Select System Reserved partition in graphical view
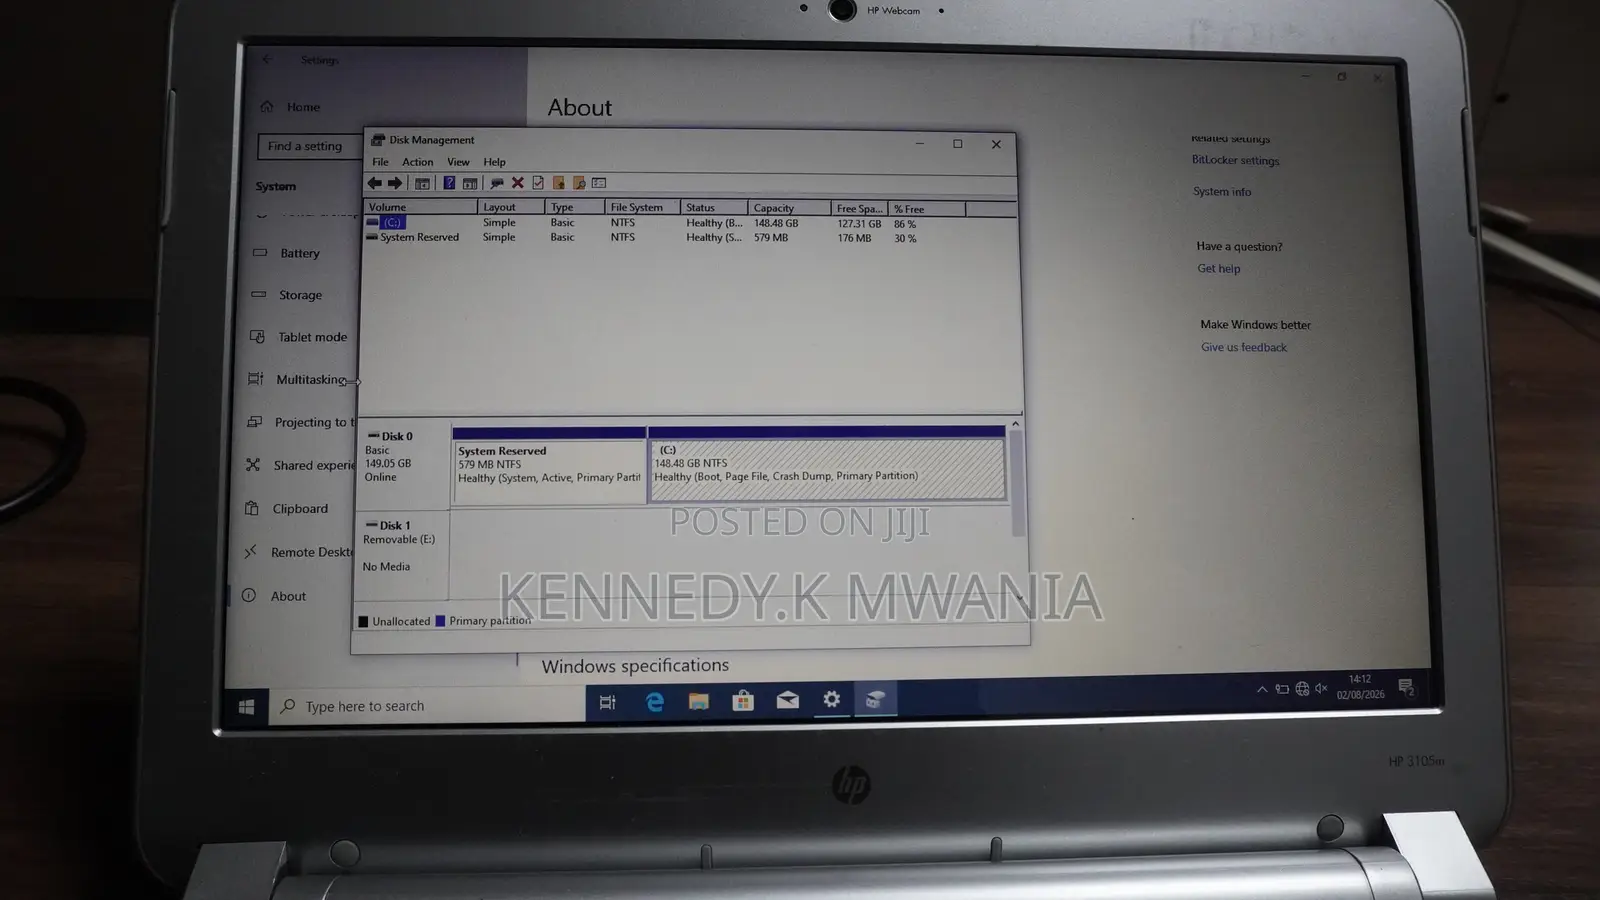This screenshot has height=900, width=1600. [549, 465]
